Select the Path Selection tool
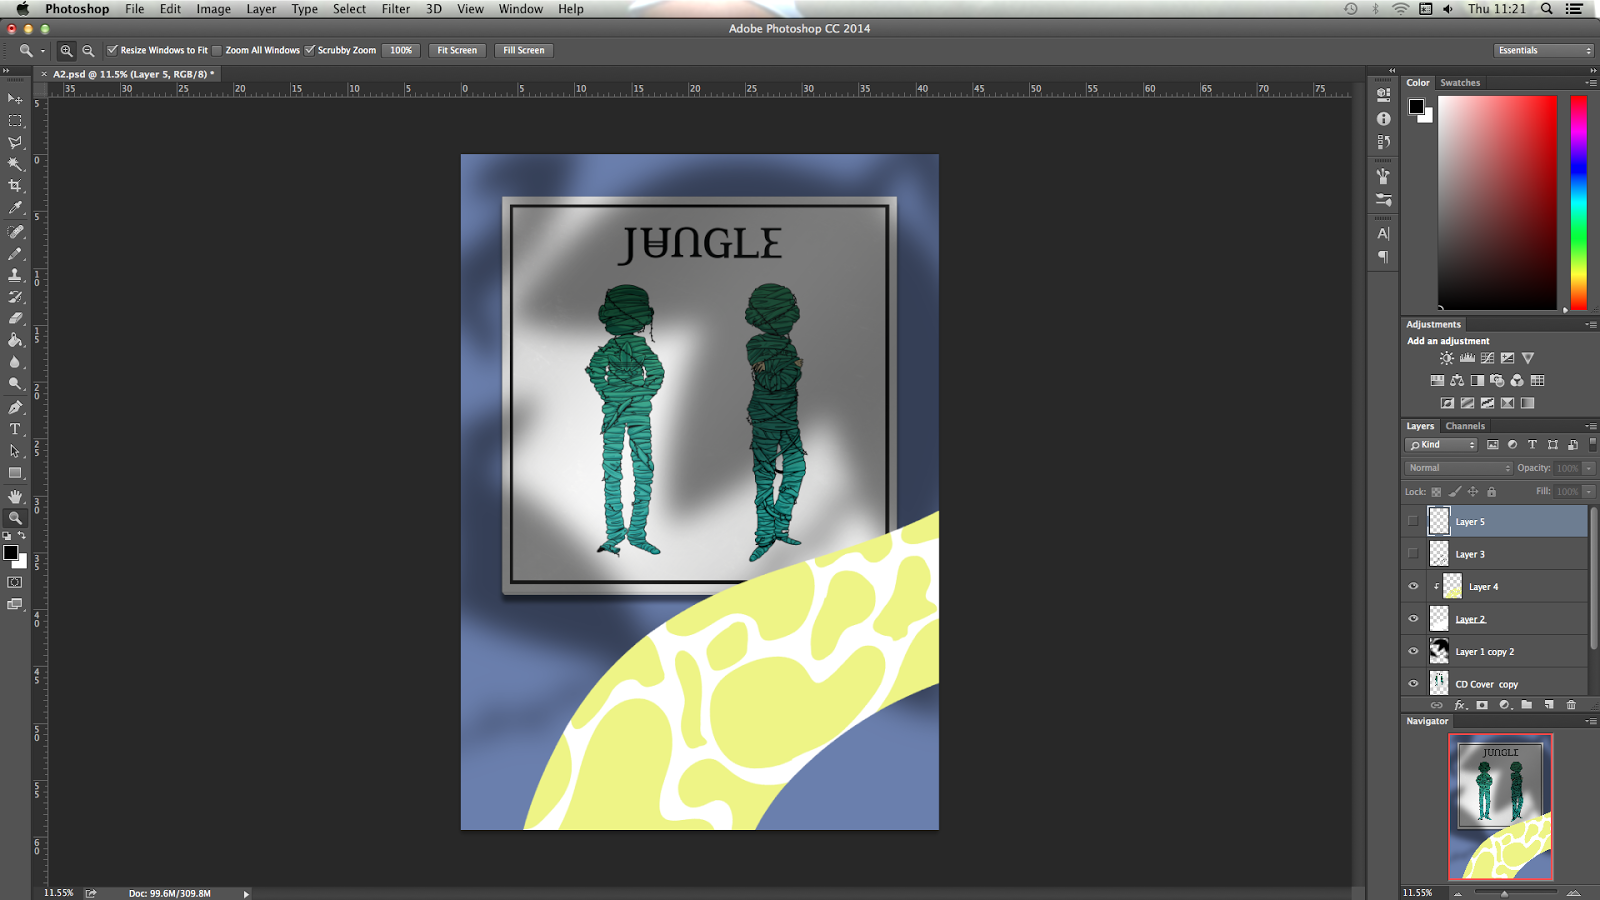This screenshot has height=900, width=1600. point(15,451)
